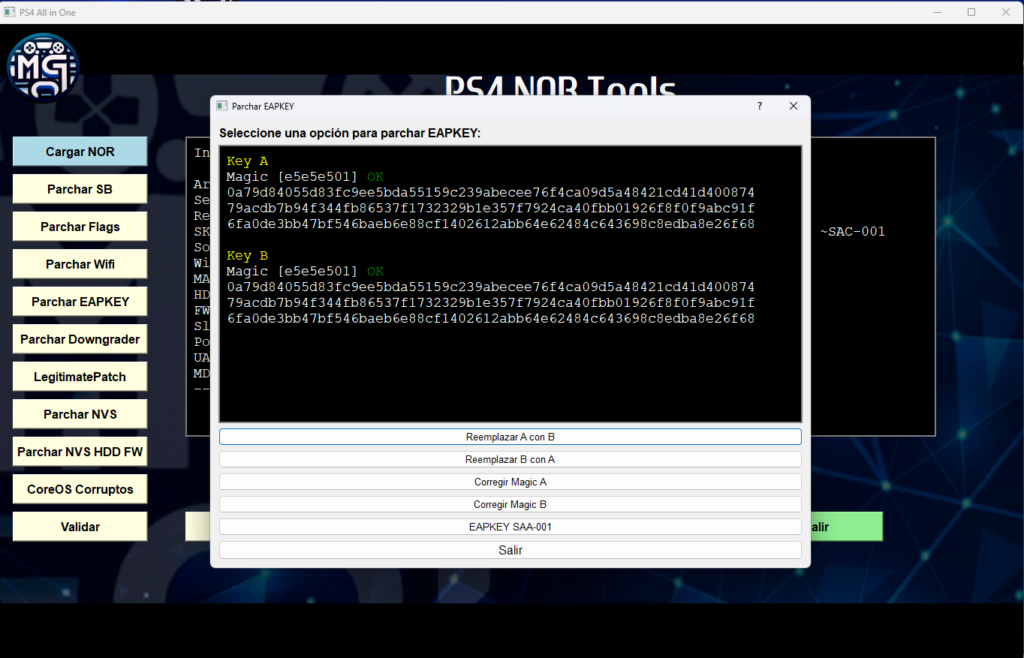The image size is (1024, 658).
Task: Click the dialog help question mark button
Action: (x=759, y=106)
